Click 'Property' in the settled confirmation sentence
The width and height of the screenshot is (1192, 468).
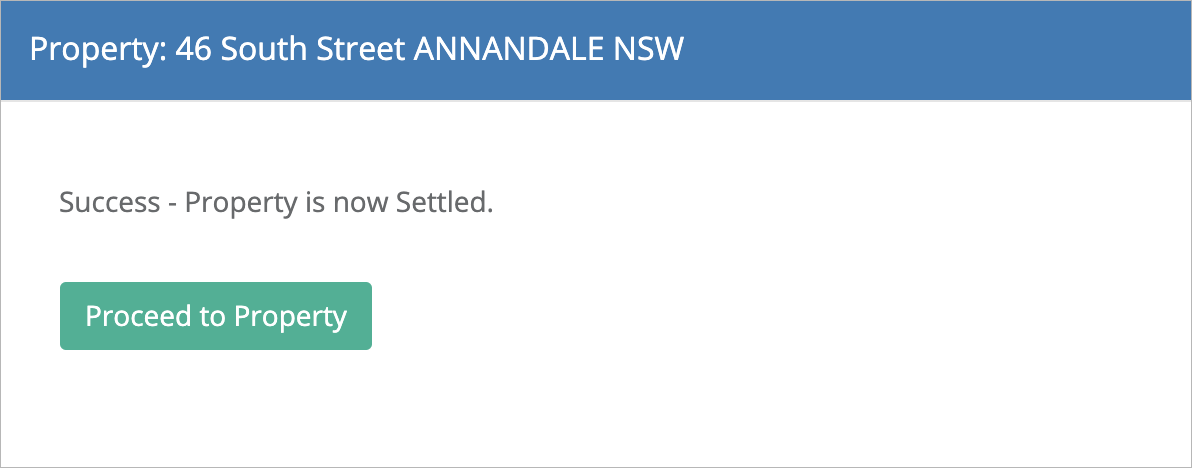tap(241, 204)
